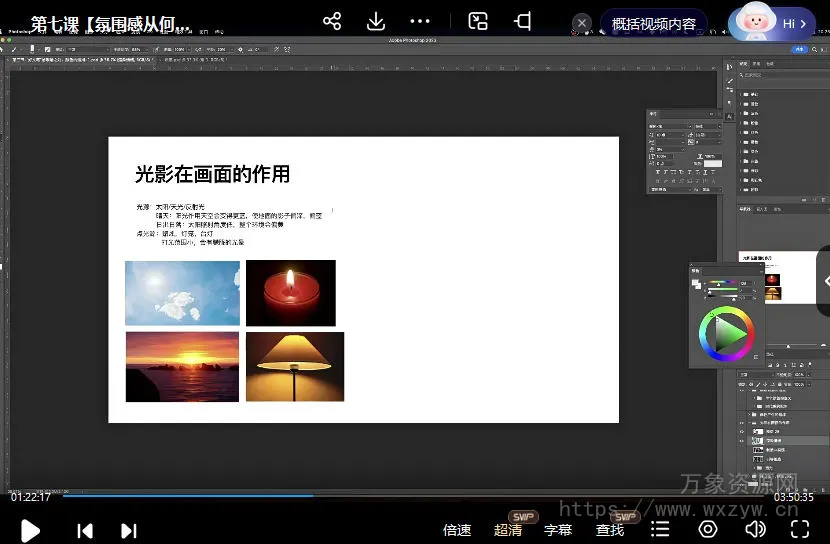Open the three-dot more options menu
Screen dimensions: 830x544
[x=420, y=22]
